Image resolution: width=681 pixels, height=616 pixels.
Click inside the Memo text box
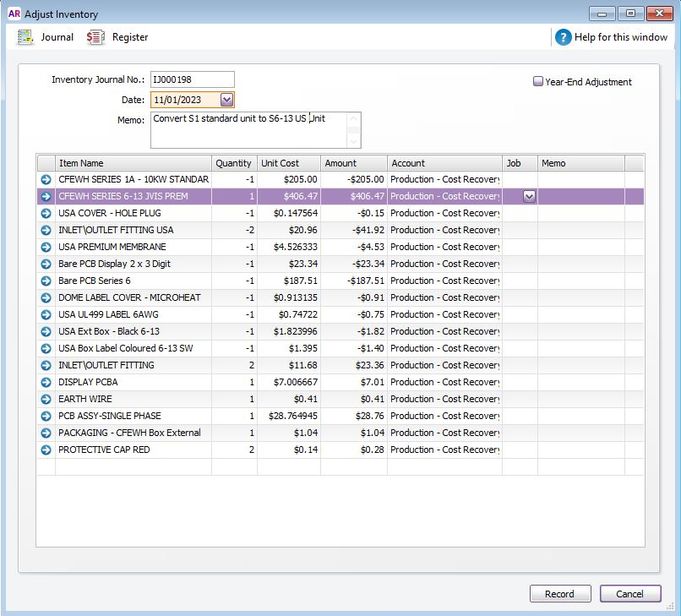point(255,129)
